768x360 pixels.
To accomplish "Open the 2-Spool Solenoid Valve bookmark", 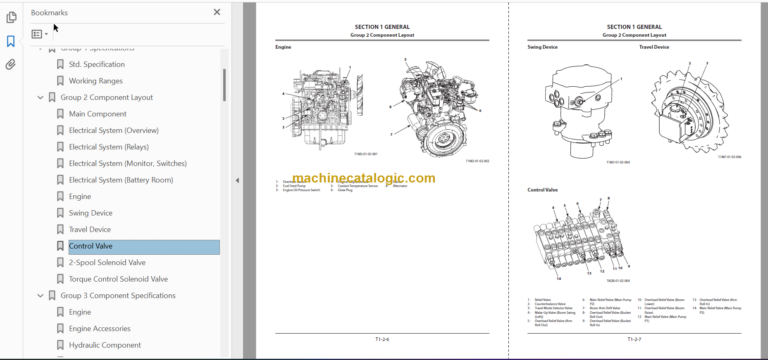I will [107, 263].
